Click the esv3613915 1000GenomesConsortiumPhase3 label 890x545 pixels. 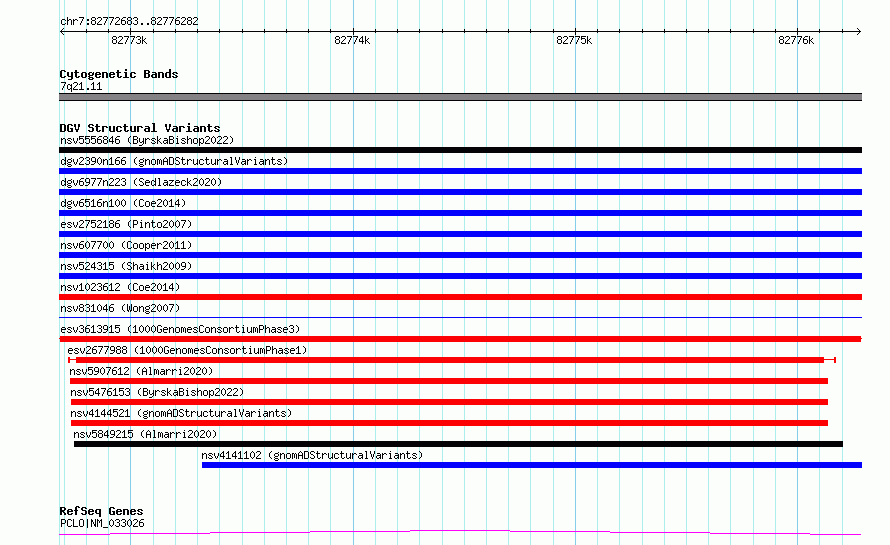click(x=180, y=329)
